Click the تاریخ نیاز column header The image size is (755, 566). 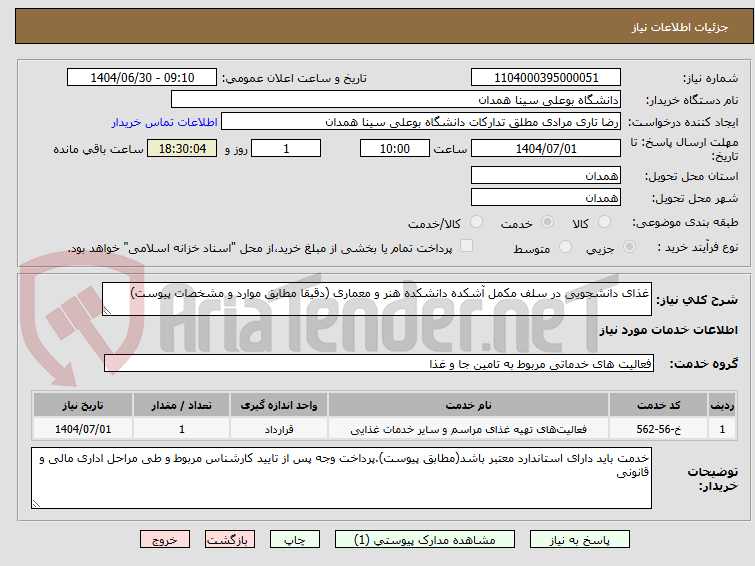pos(83,405)
